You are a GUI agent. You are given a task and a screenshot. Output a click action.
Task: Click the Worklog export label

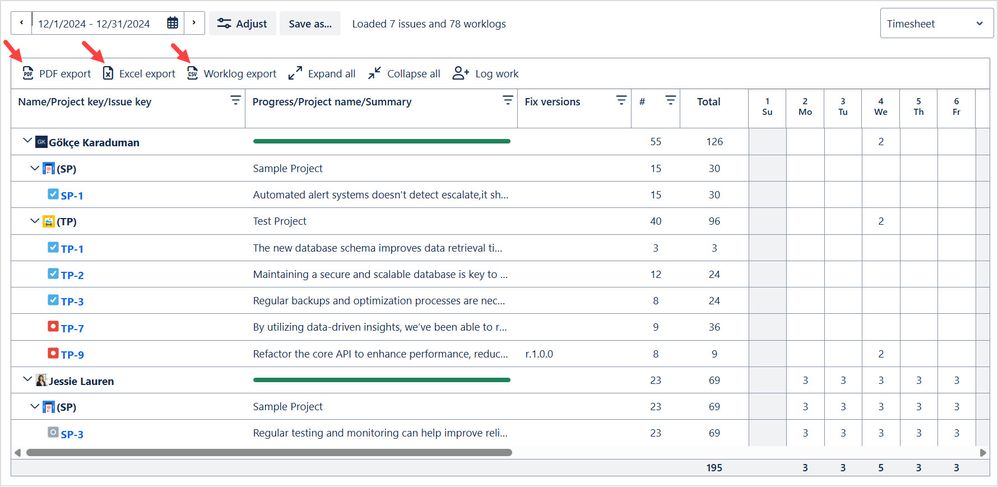tap(240, 74)
